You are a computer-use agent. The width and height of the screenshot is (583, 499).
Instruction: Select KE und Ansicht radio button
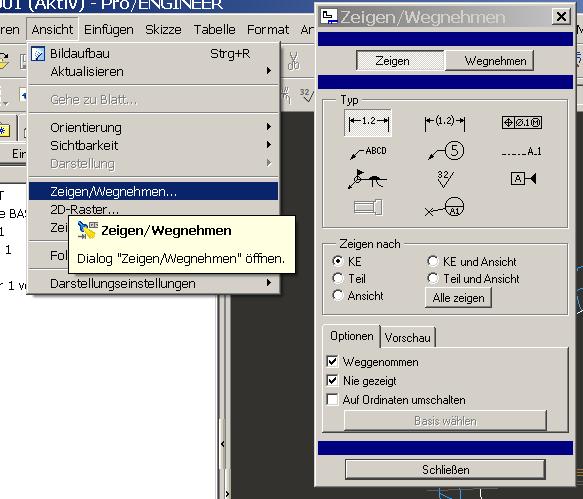tap(433, 261)
